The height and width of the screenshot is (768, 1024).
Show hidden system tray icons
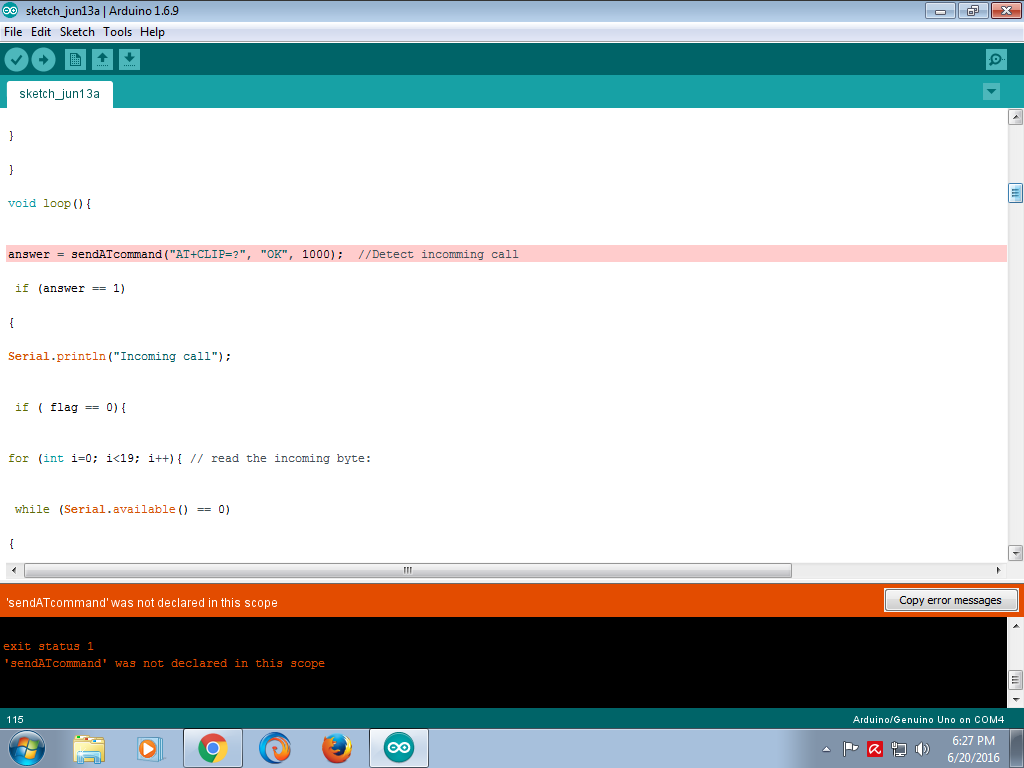826,749
